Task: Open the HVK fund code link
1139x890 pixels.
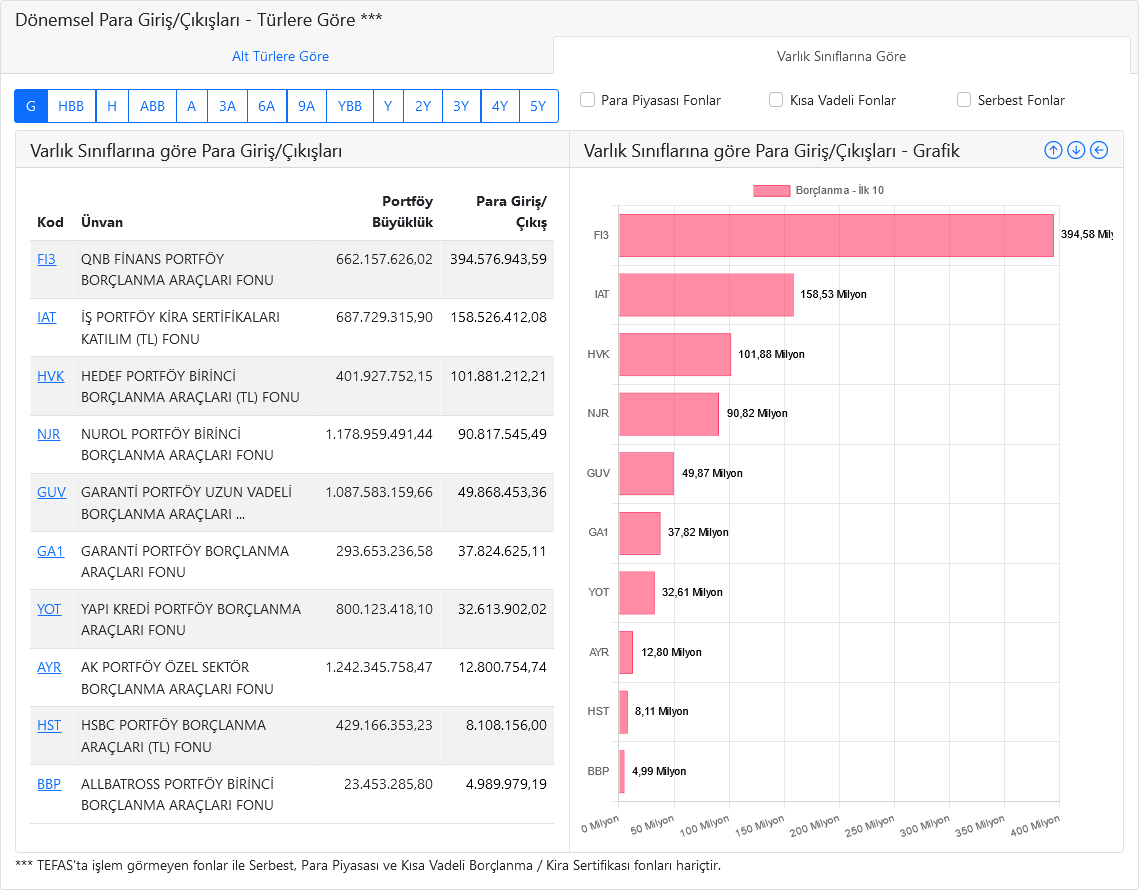Action: (51, 376)
